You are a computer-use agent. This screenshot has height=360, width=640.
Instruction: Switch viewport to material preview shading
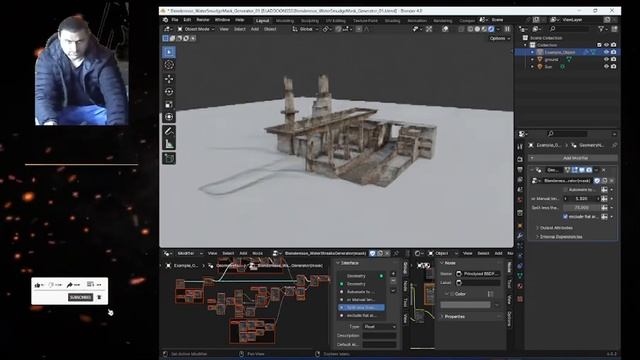point(484,29)
